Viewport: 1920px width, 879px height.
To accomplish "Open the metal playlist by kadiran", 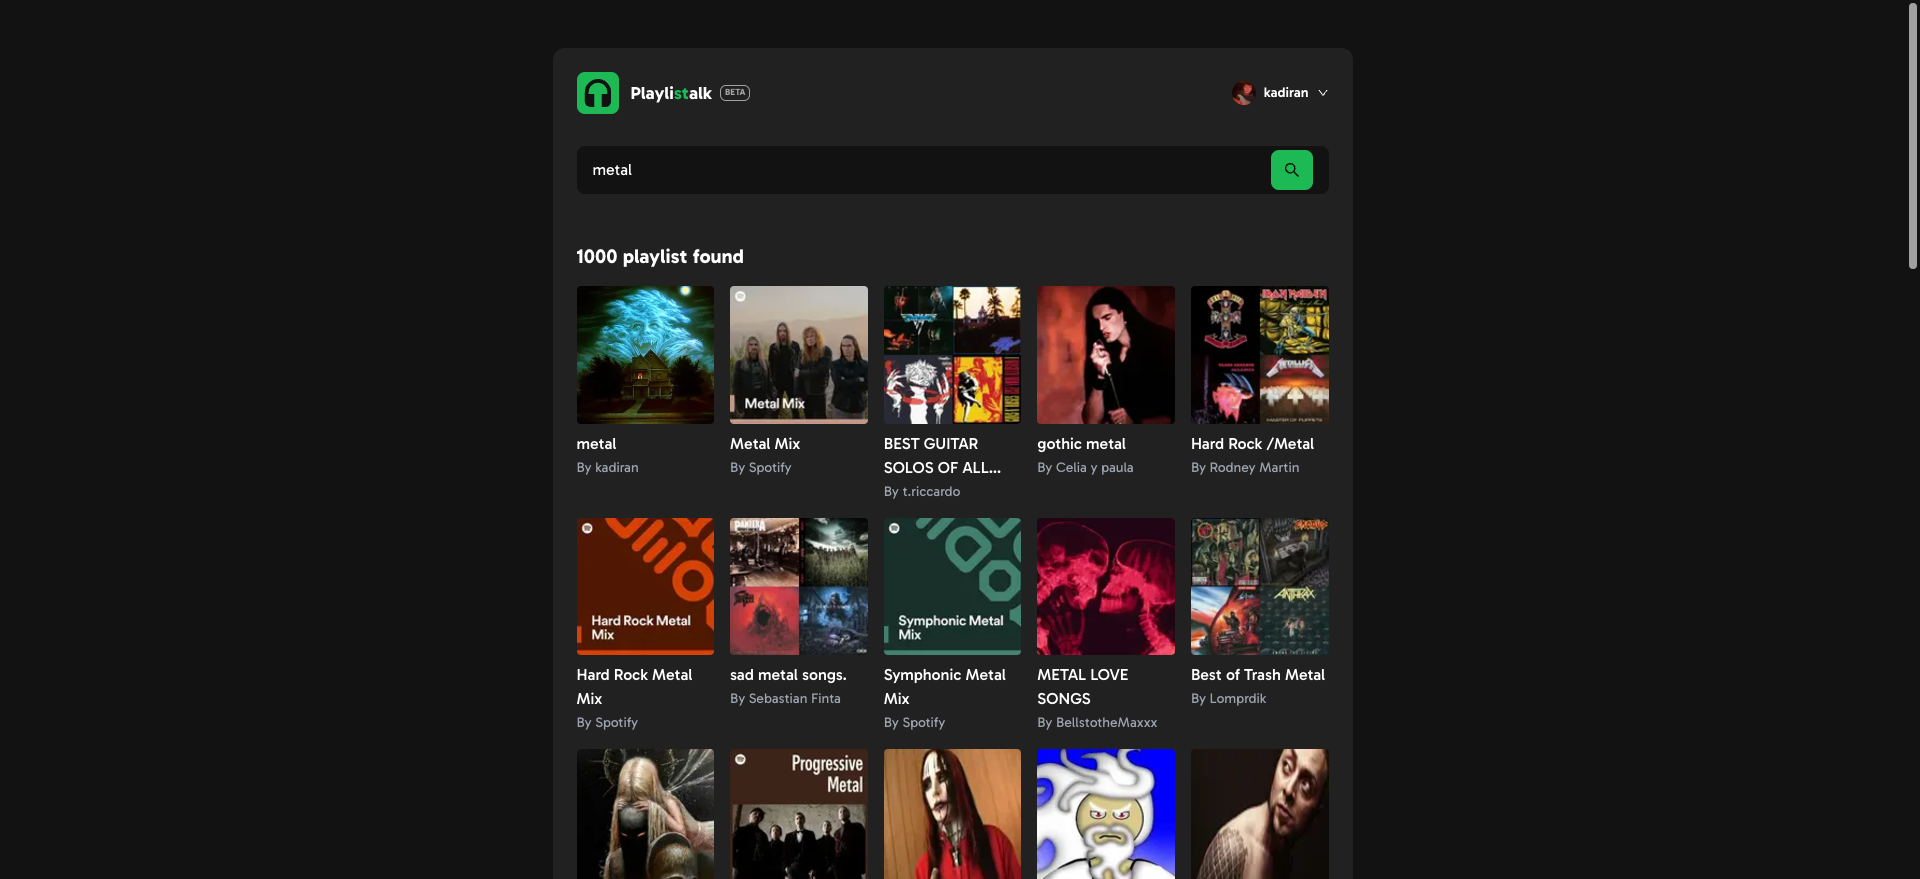I will click(645, 355).
